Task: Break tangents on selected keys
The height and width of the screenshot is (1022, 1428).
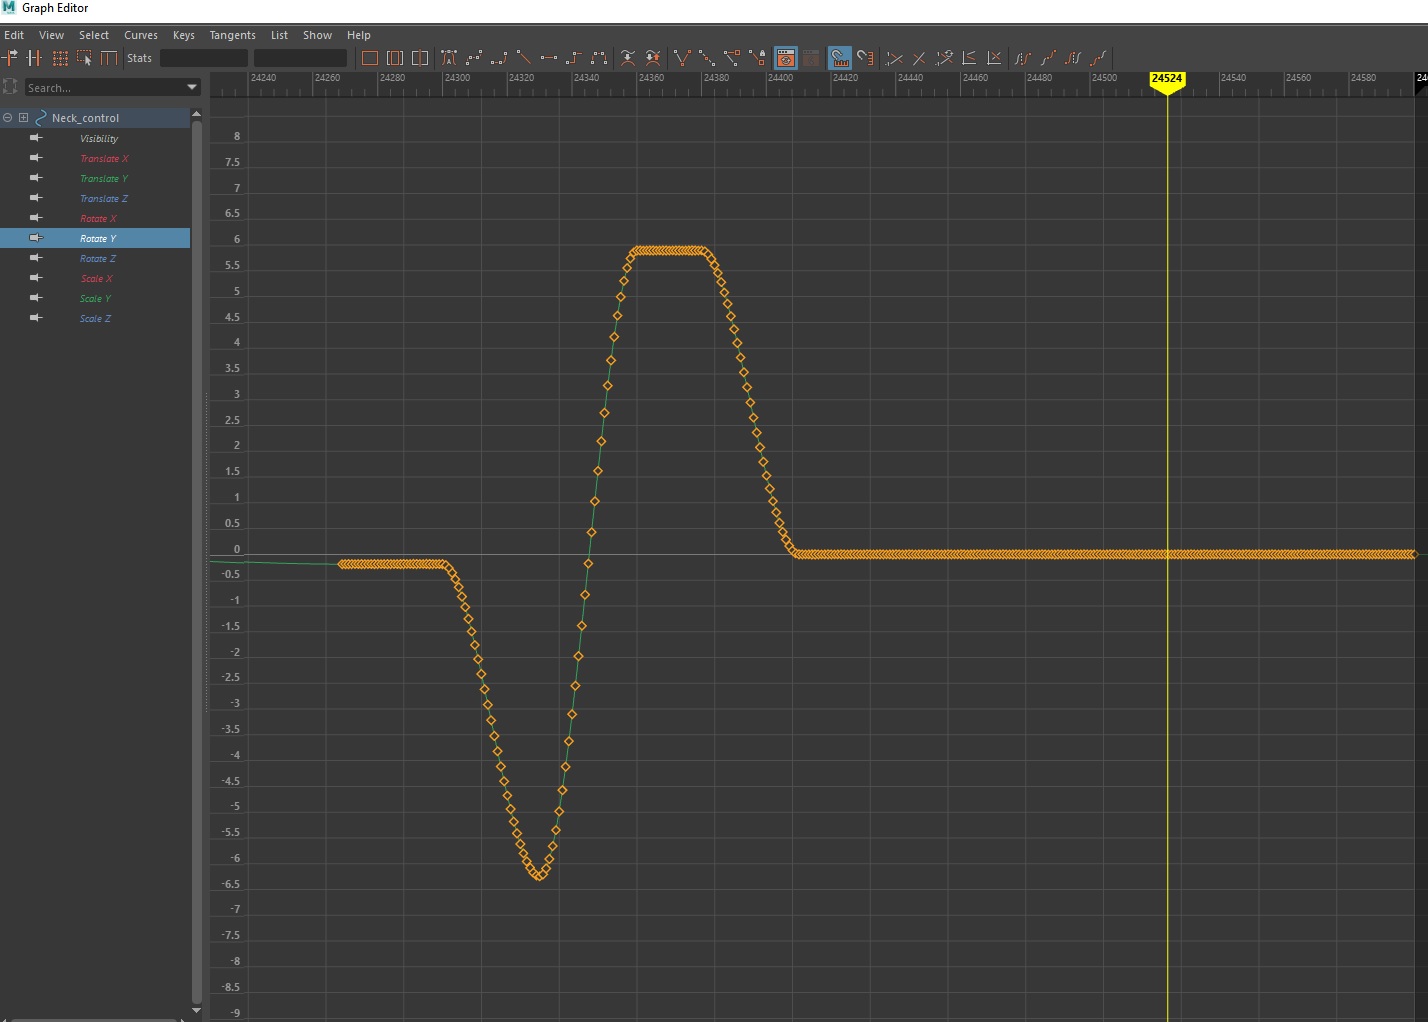Action: [682, 58]
